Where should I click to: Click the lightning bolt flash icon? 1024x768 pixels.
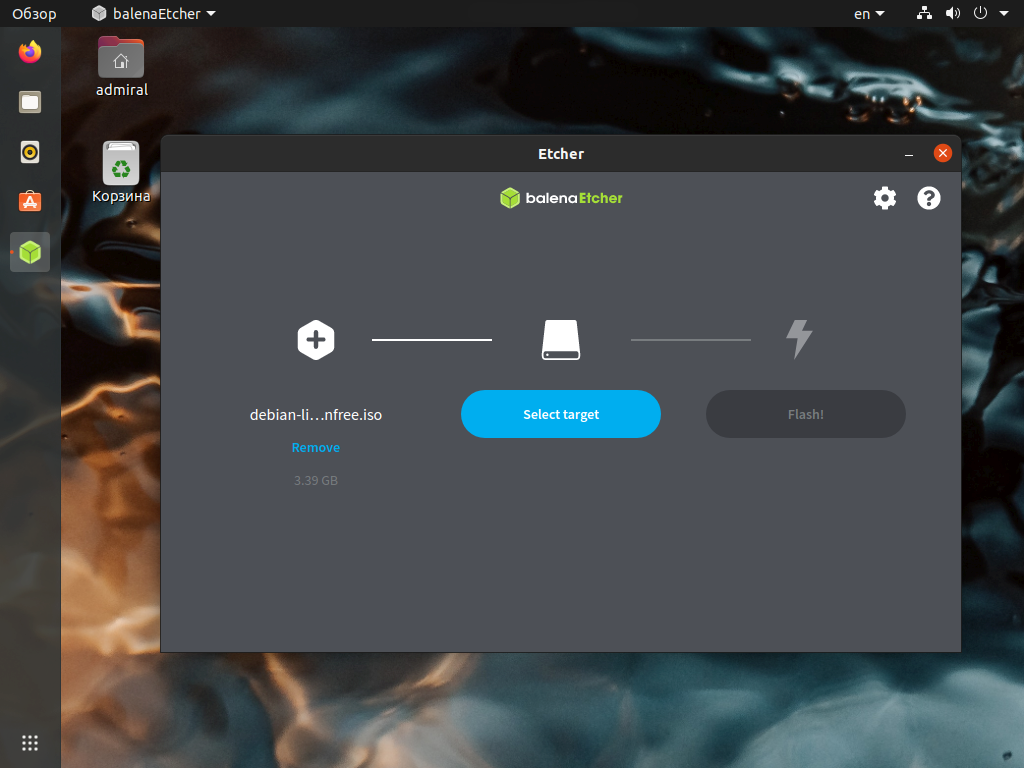pyautogui.click(x=799, y=339)
